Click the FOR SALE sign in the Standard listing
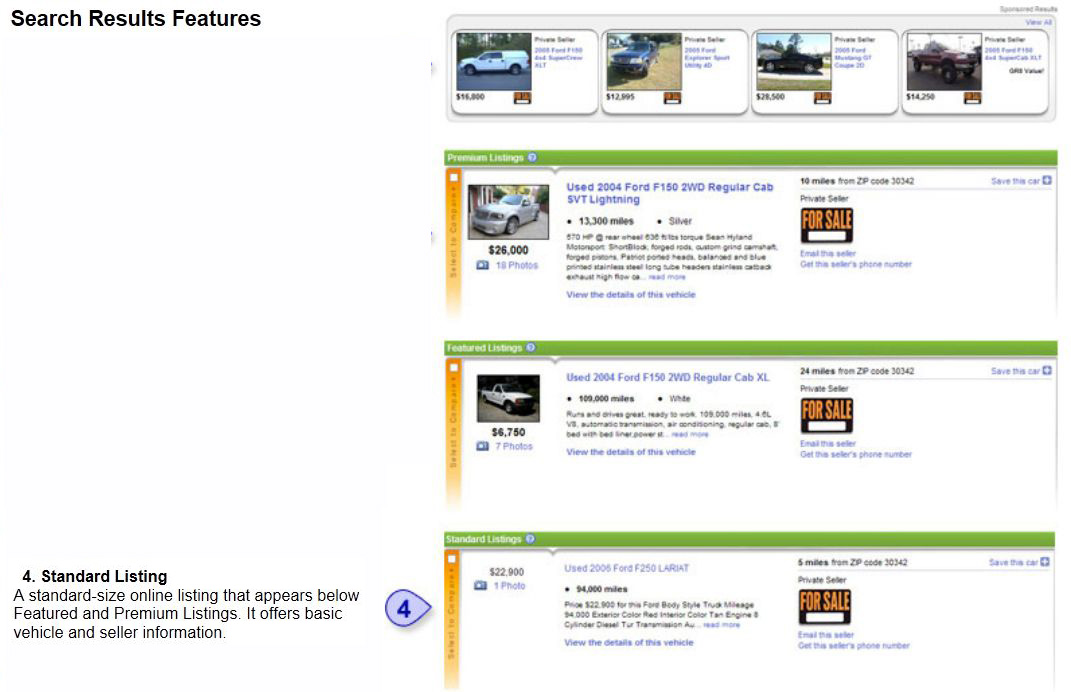 tap(824, 606)
